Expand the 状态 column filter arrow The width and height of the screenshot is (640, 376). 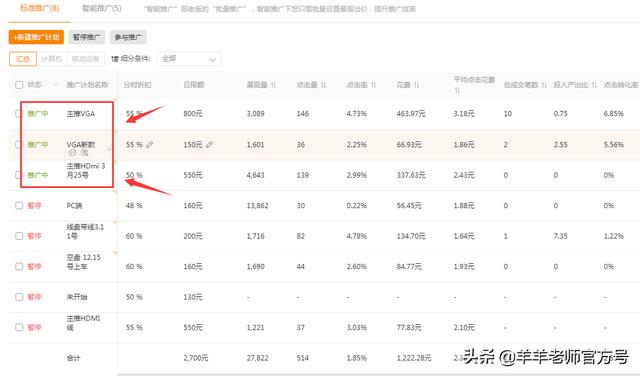[x=55, y=85]
